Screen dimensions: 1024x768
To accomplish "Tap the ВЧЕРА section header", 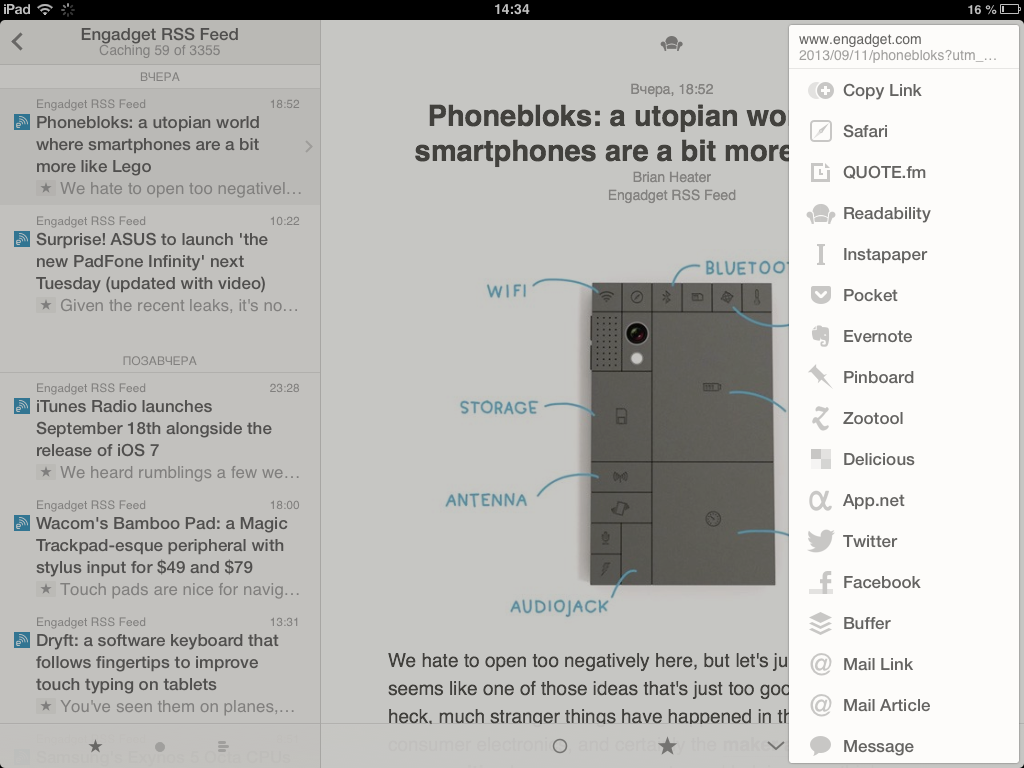I will tap(160, 77).
